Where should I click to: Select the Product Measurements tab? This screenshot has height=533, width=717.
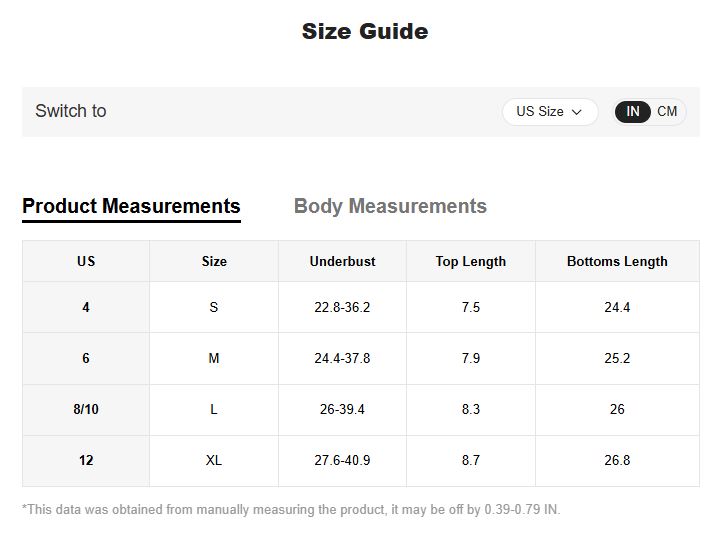pos(131,207)
